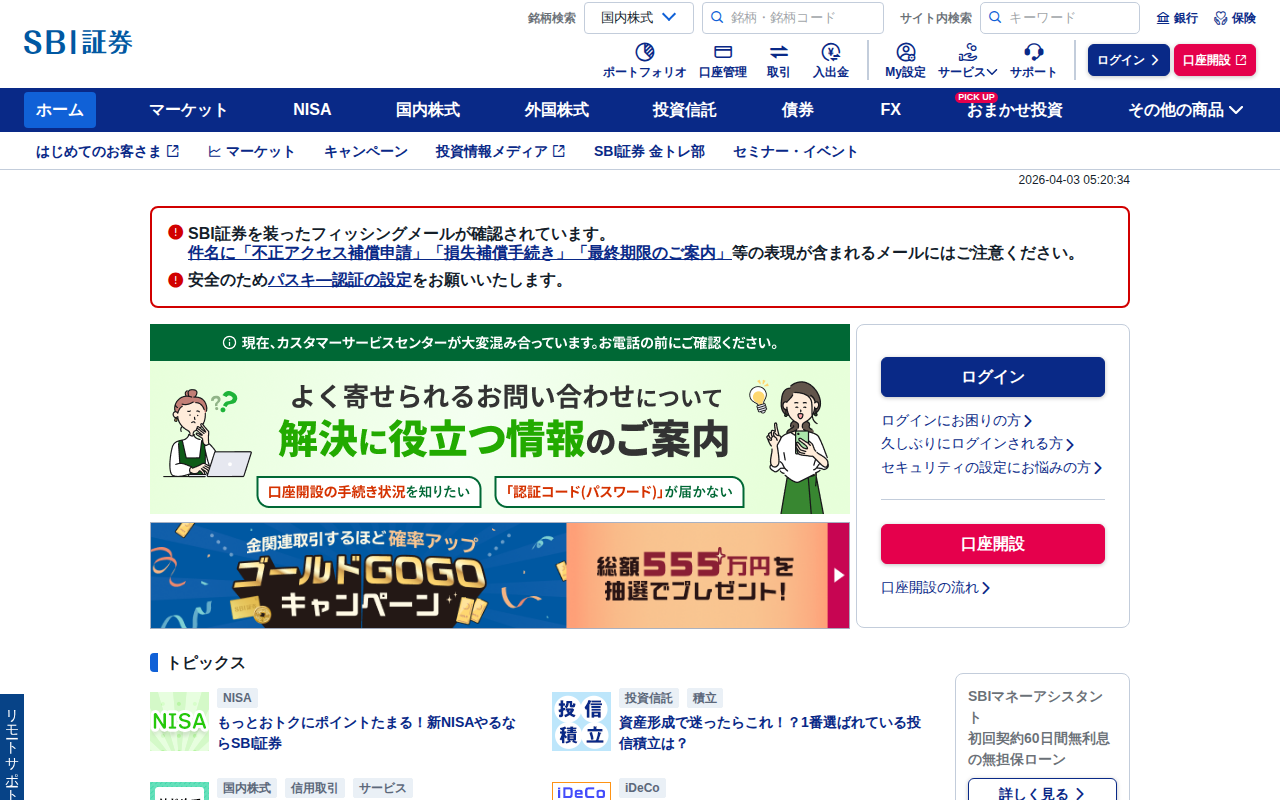Click the よく寄せられるお問い合わせ banner
This screenshot has height=800, width=1280.
pos(500,419)
